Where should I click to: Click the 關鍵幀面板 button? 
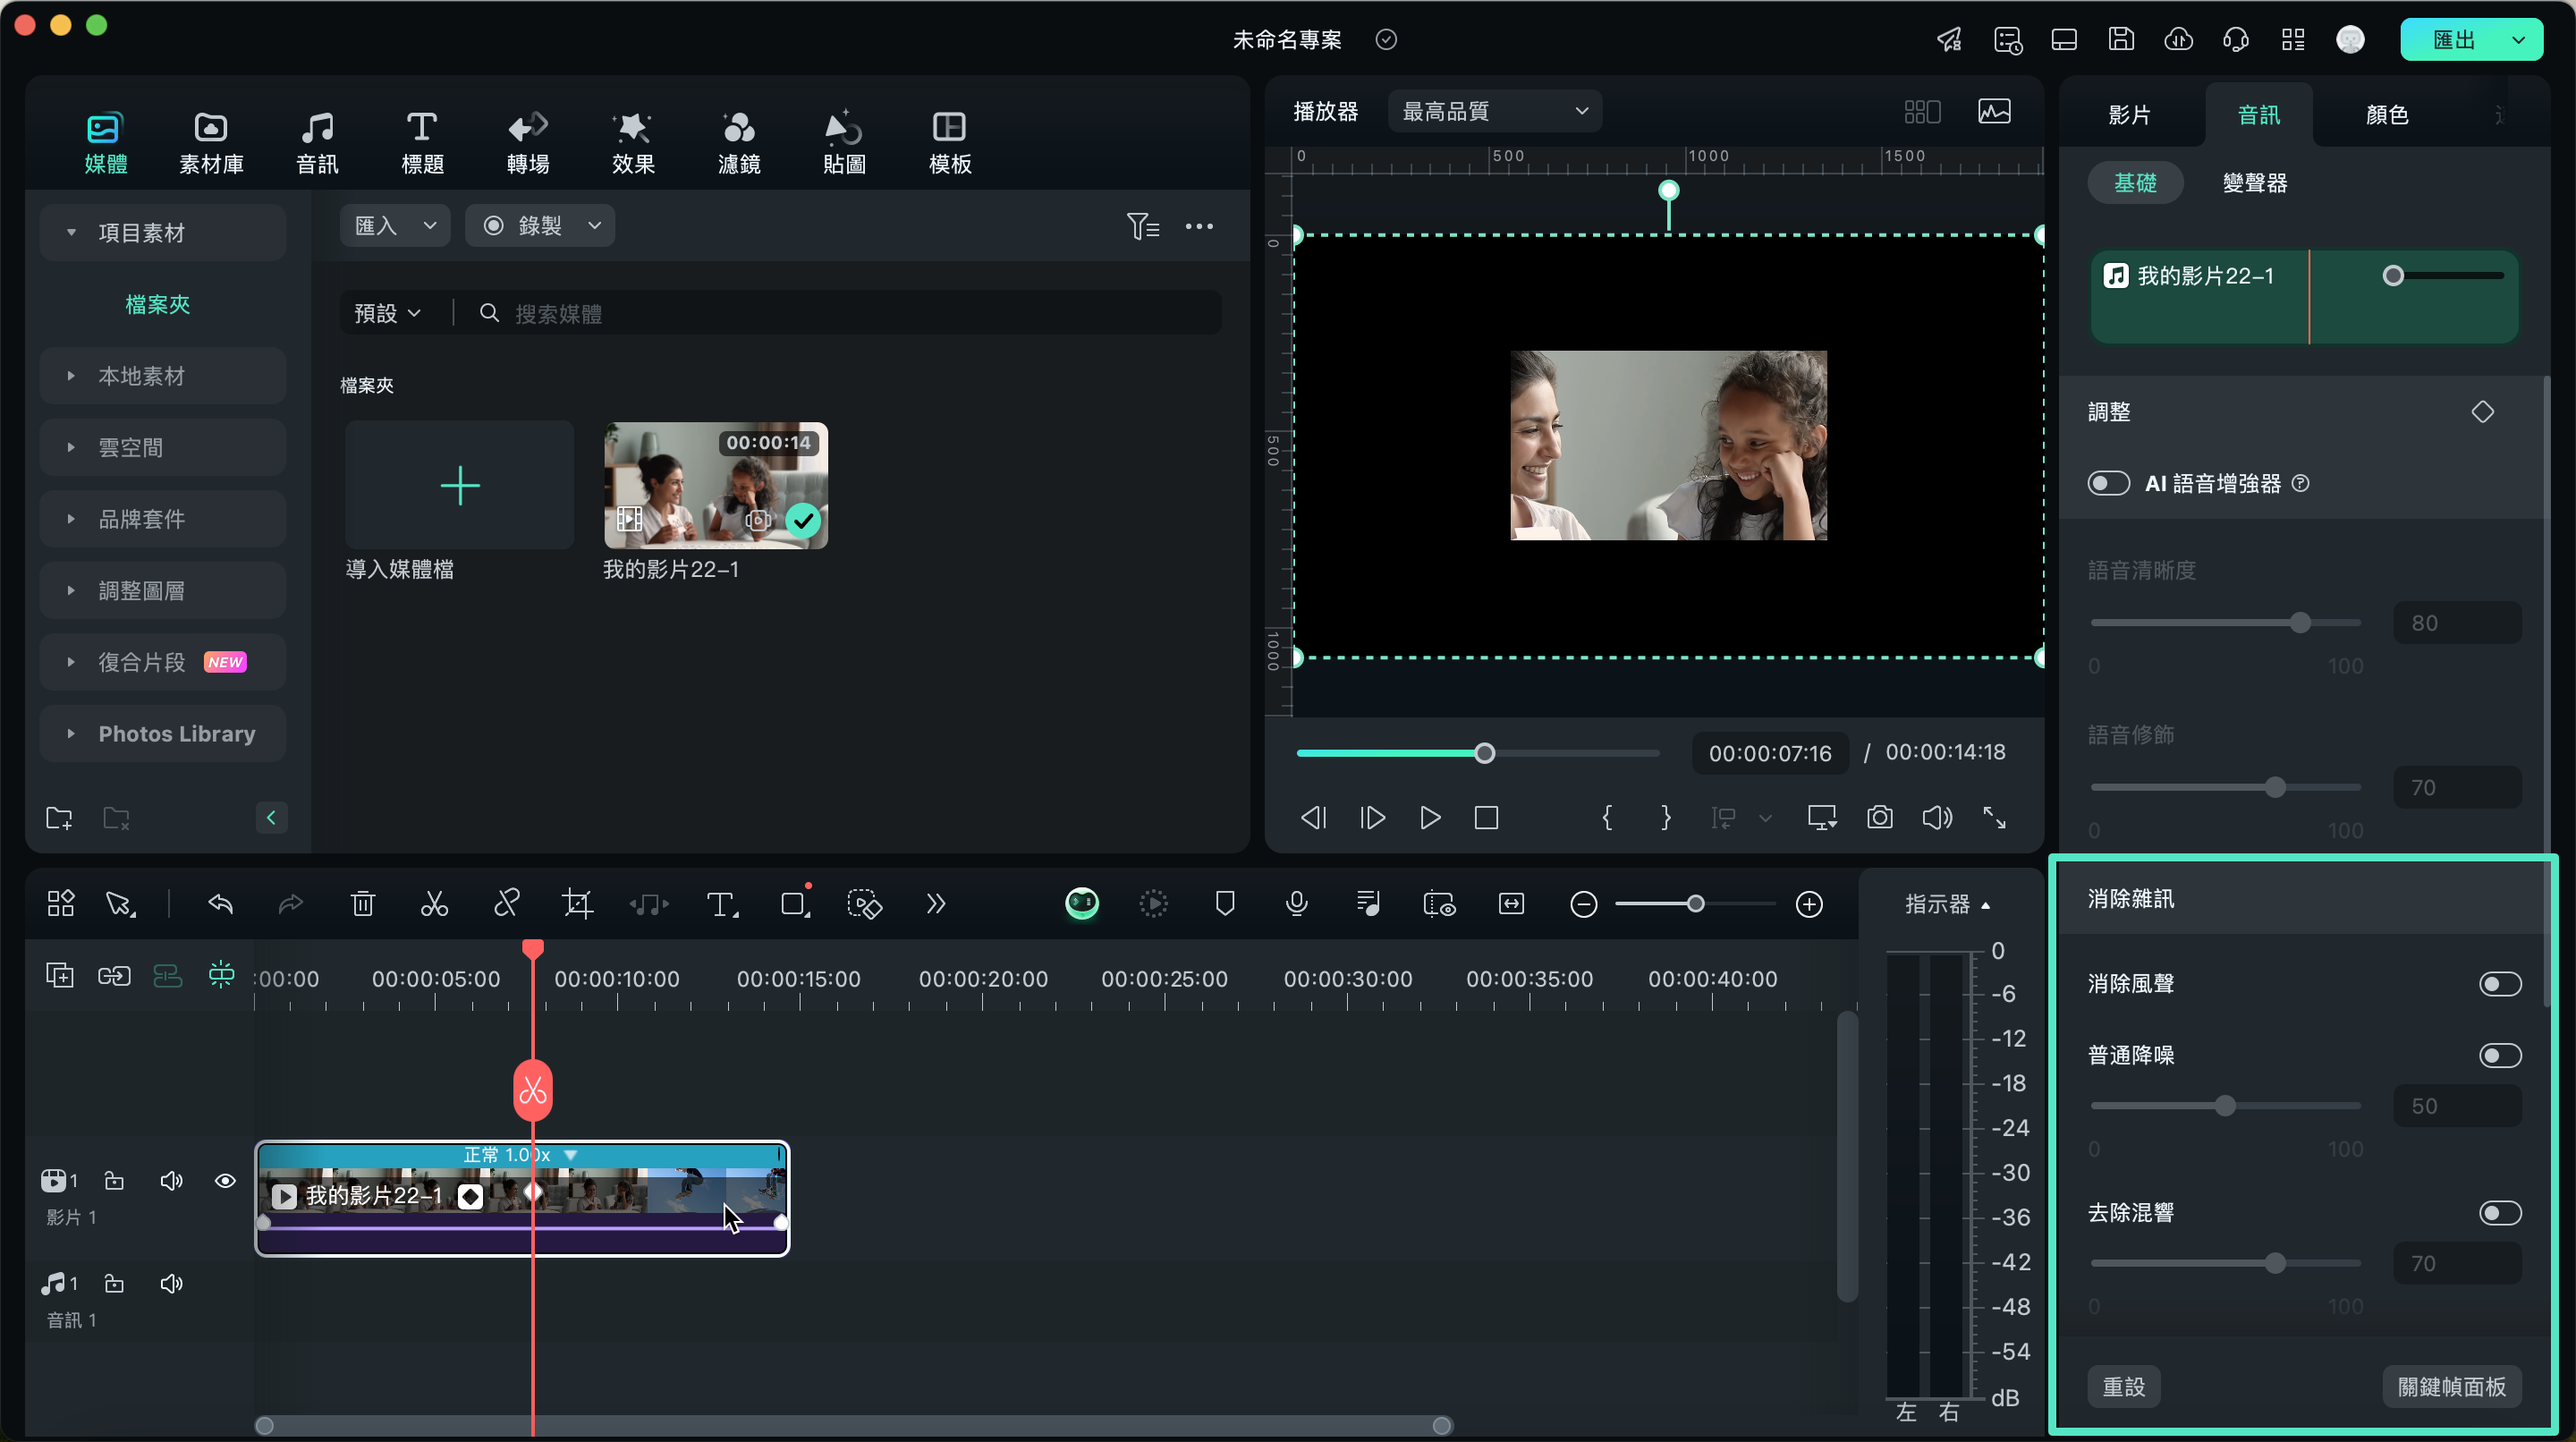(2451, 1386)
